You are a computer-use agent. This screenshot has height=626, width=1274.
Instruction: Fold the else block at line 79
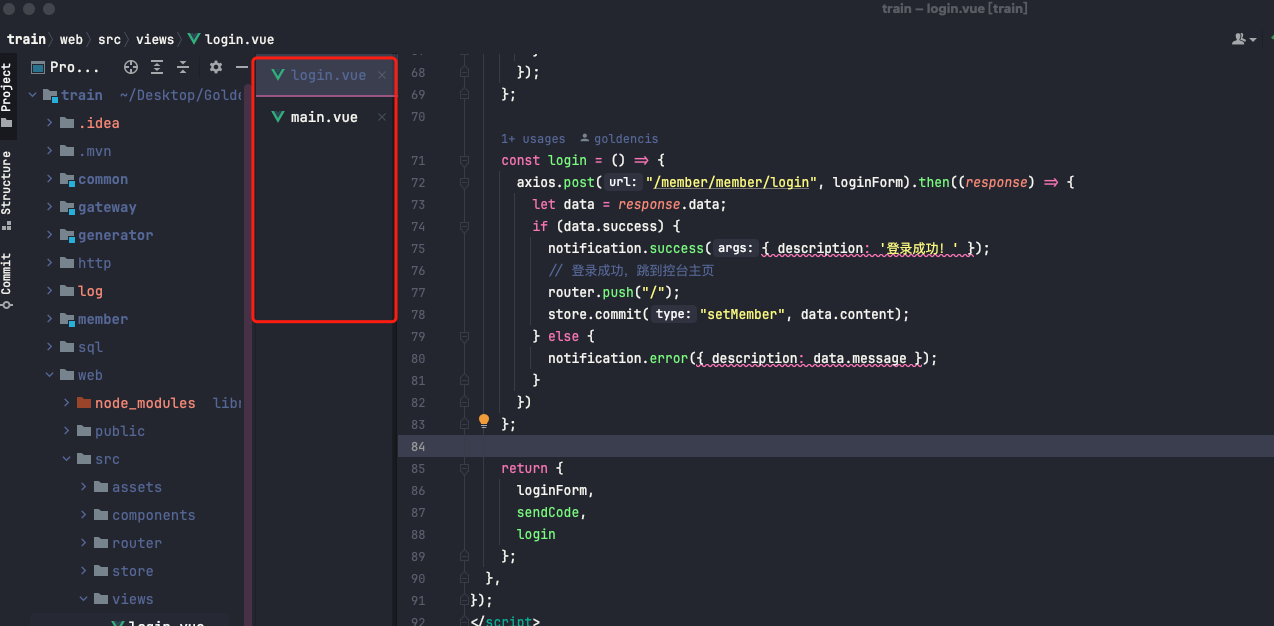(464, 336)
